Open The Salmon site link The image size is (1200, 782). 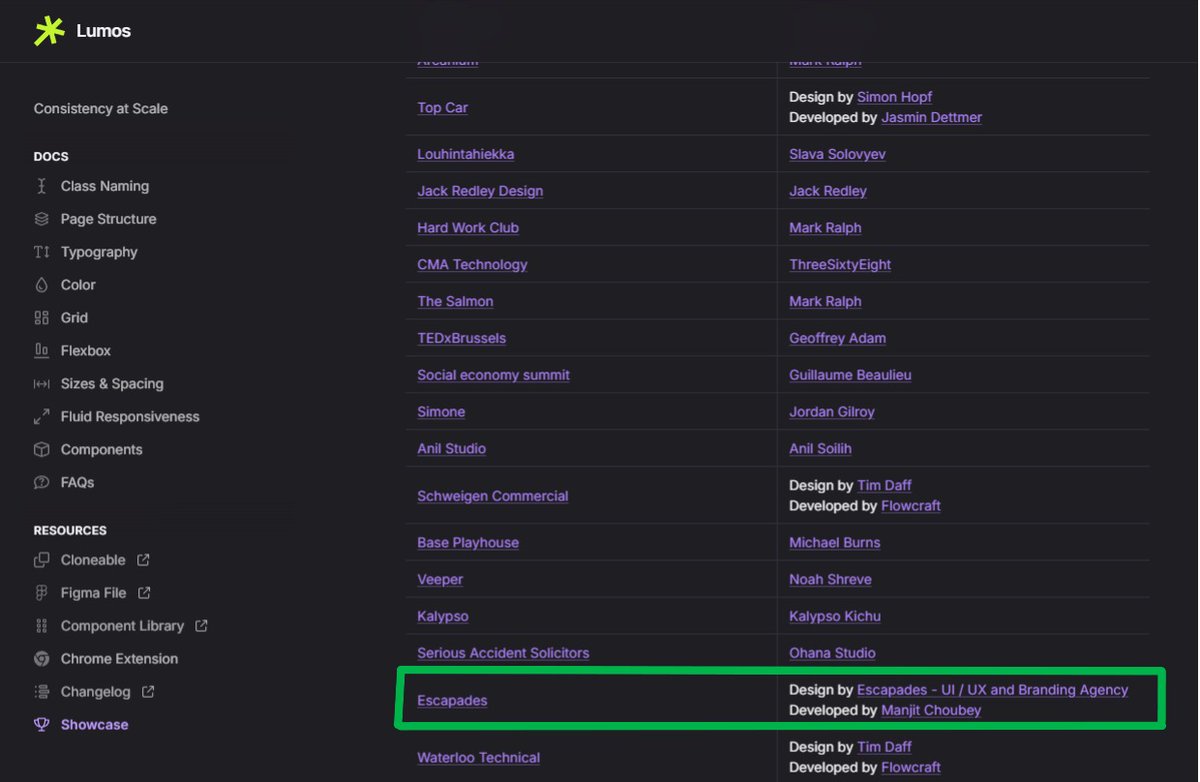point(456,302)
